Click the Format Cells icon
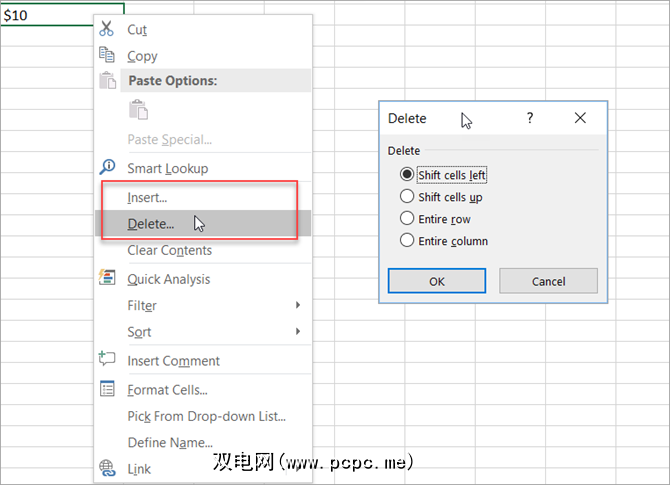 [108, 389]
